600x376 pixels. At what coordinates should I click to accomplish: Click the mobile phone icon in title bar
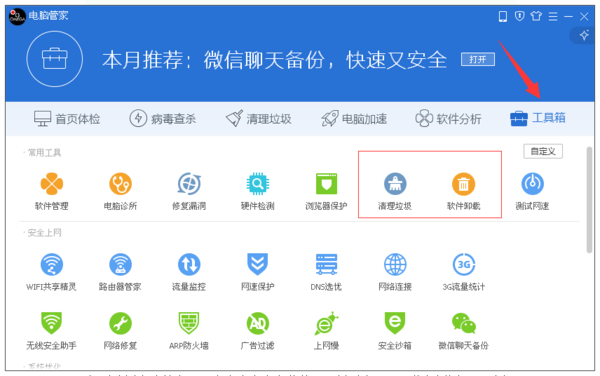point(503,16)
